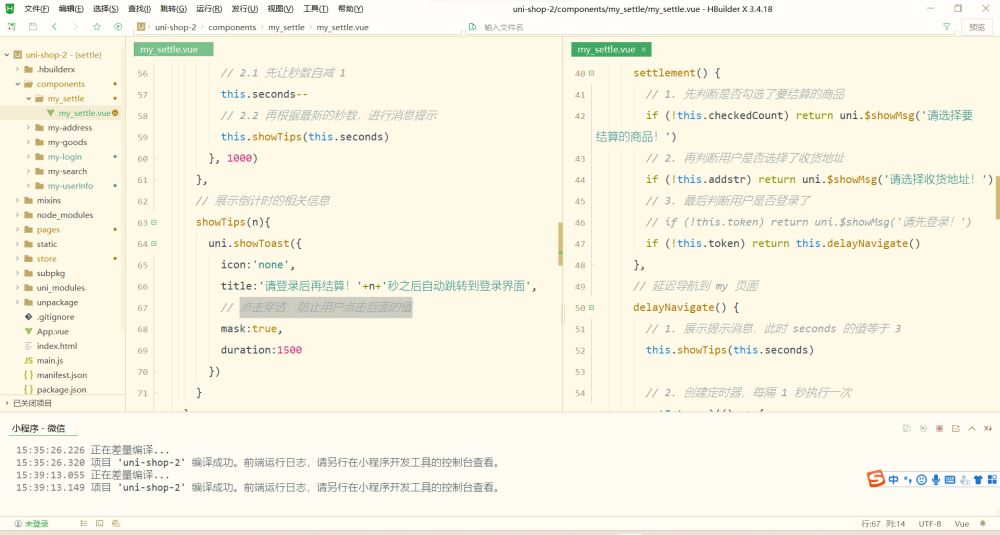Click the new file toolbar icon

click(x=11, y=27)
